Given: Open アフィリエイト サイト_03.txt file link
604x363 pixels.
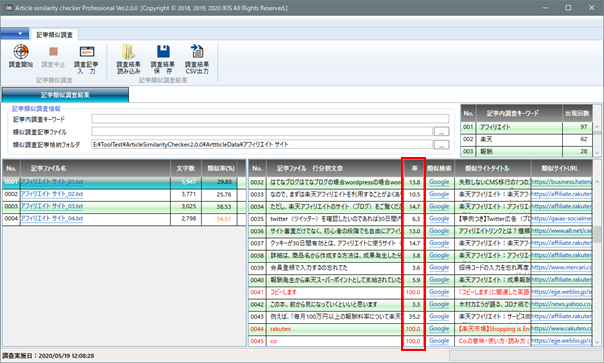Looking at the screenshot, I should [52, 207].
